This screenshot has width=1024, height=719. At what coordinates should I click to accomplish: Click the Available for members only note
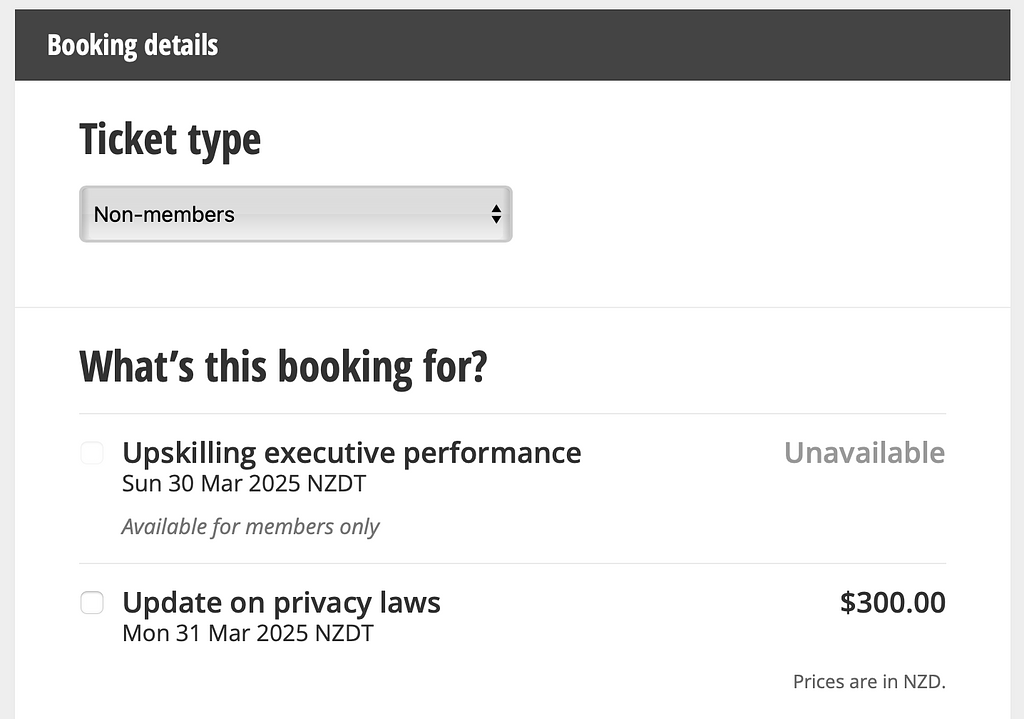point(250,526)
